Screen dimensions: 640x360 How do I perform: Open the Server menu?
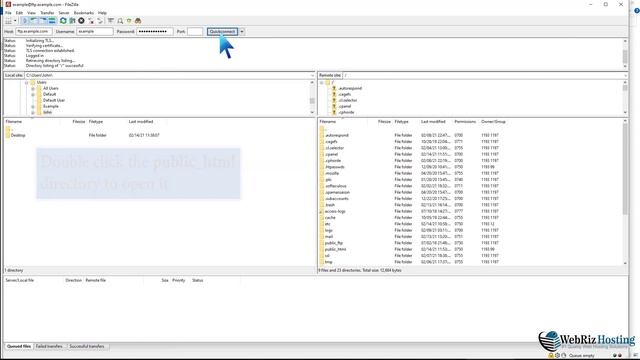pos(64,13)
